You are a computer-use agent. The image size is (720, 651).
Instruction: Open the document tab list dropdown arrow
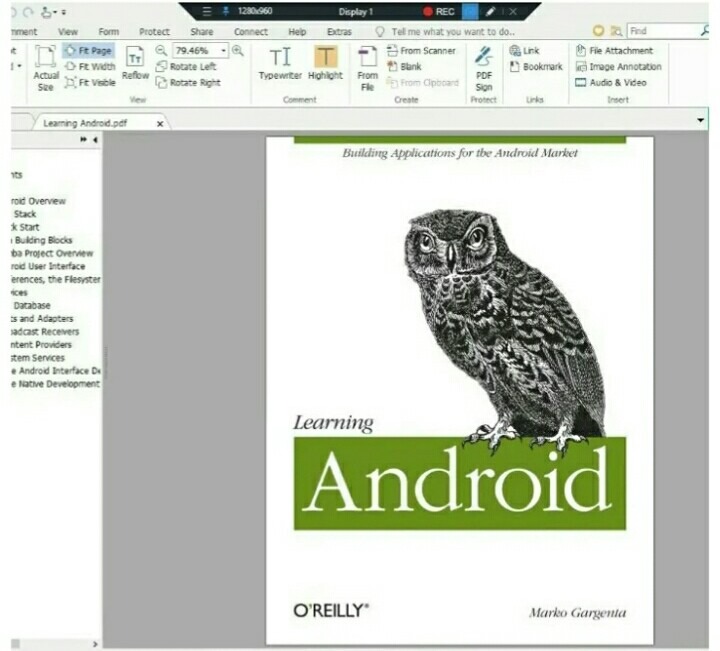(700, 120)
